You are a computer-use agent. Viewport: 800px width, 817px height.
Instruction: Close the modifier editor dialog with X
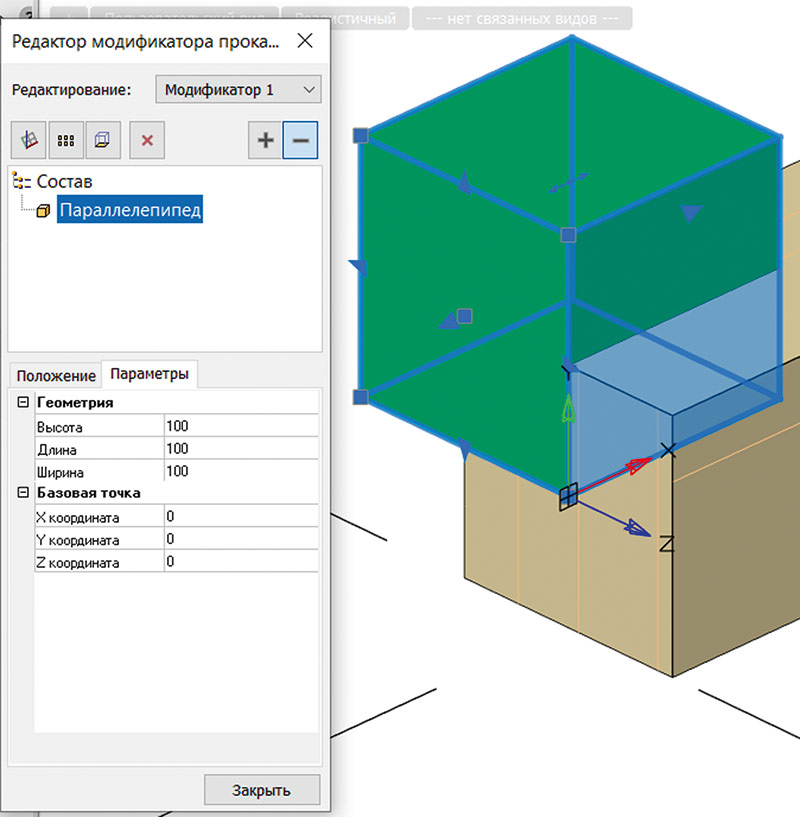pos(305,41)
